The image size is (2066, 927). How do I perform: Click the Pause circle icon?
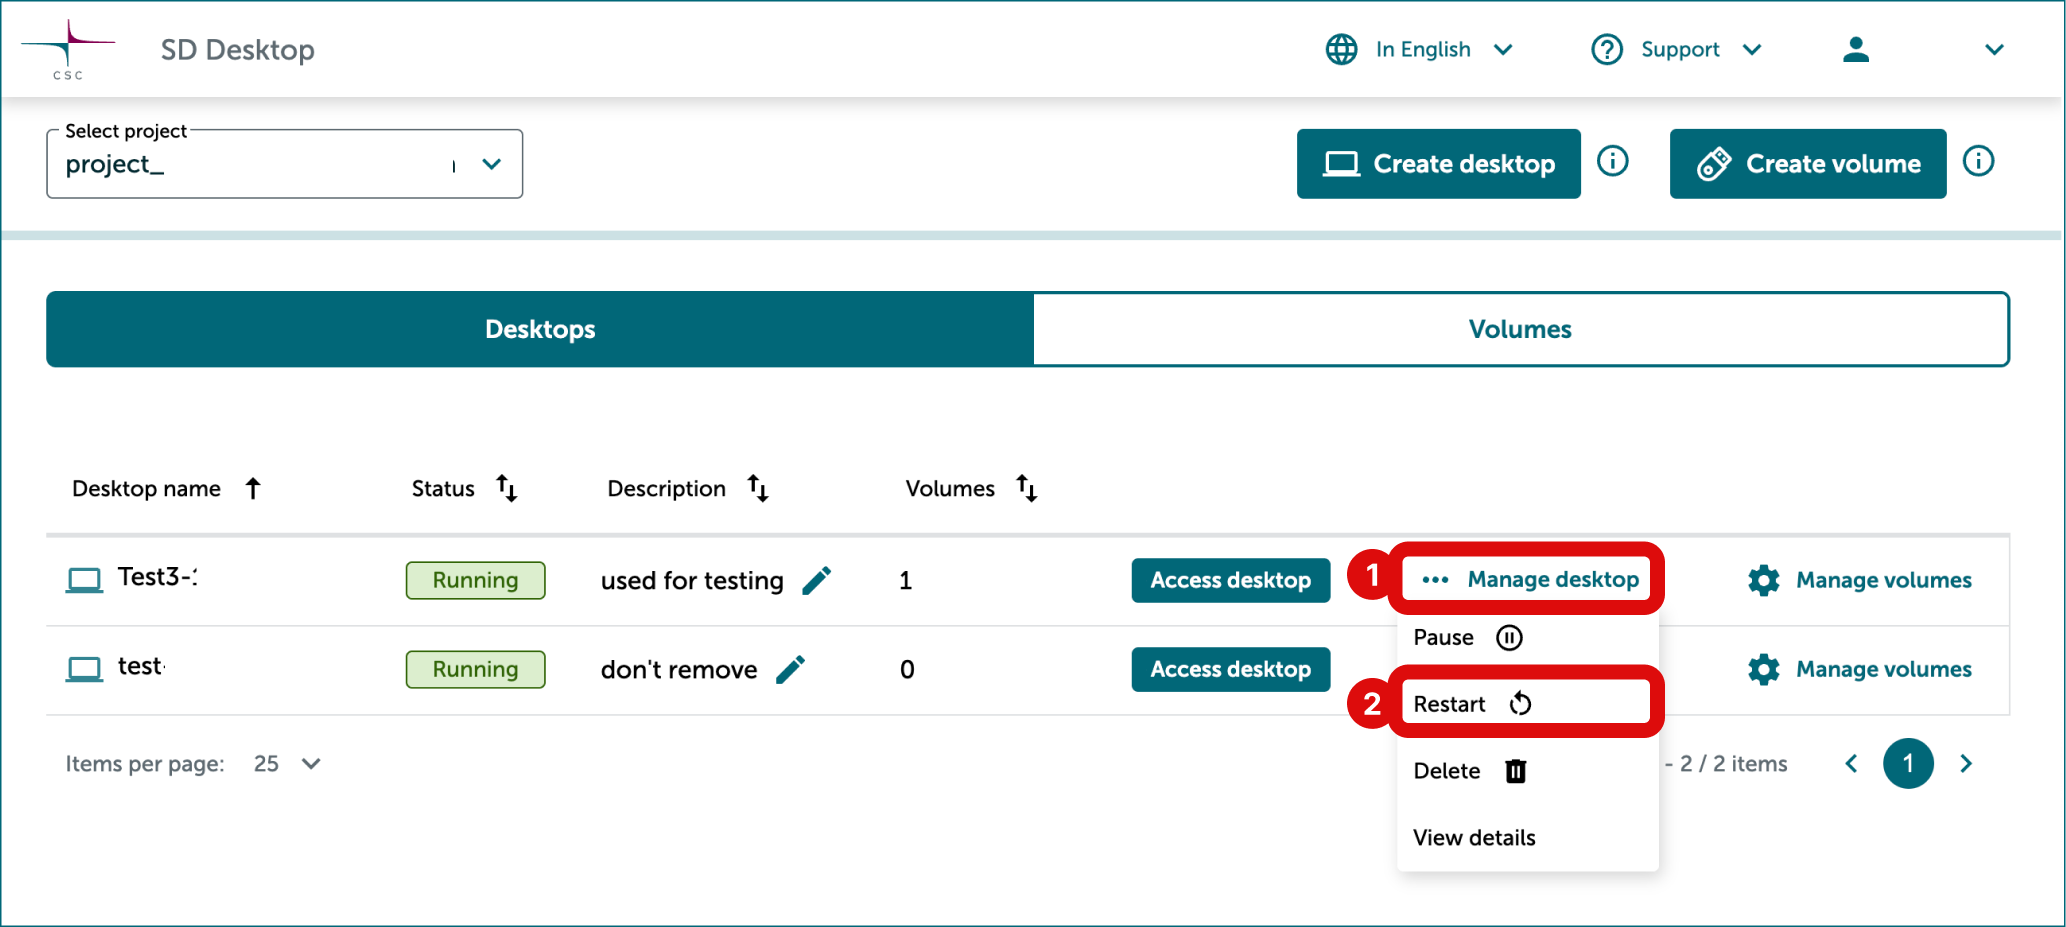1509,637
